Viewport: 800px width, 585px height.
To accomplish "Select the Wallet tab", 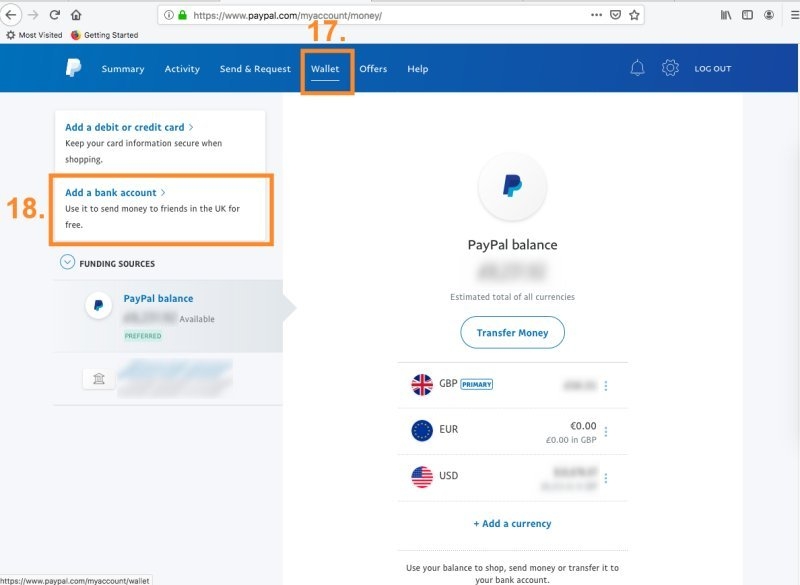I will (x=325, y=69).
